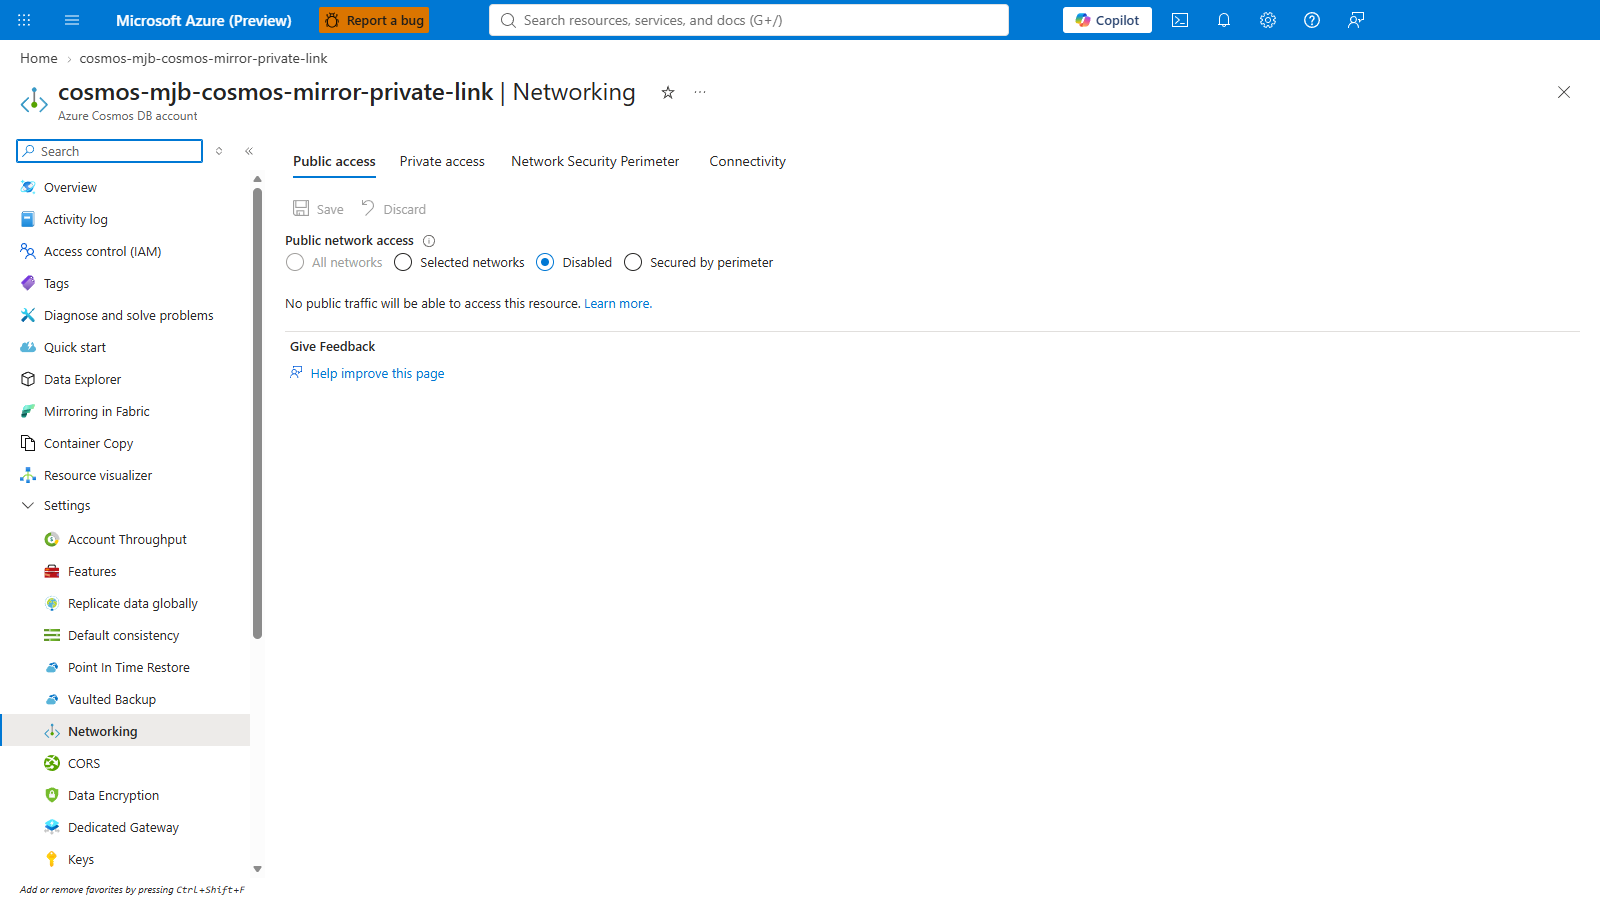The width and height of the screenshot is (1600, 900).
Task: Click the Access control (IAM) icon
Action: [x=28, y=251]
